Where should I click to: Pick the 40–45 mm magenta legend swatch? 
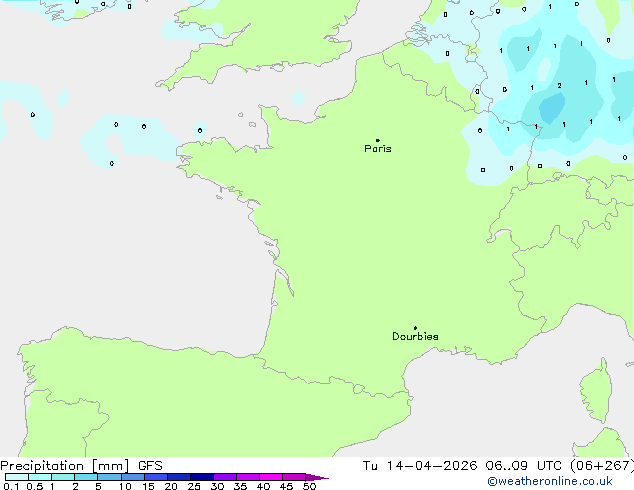271,477
